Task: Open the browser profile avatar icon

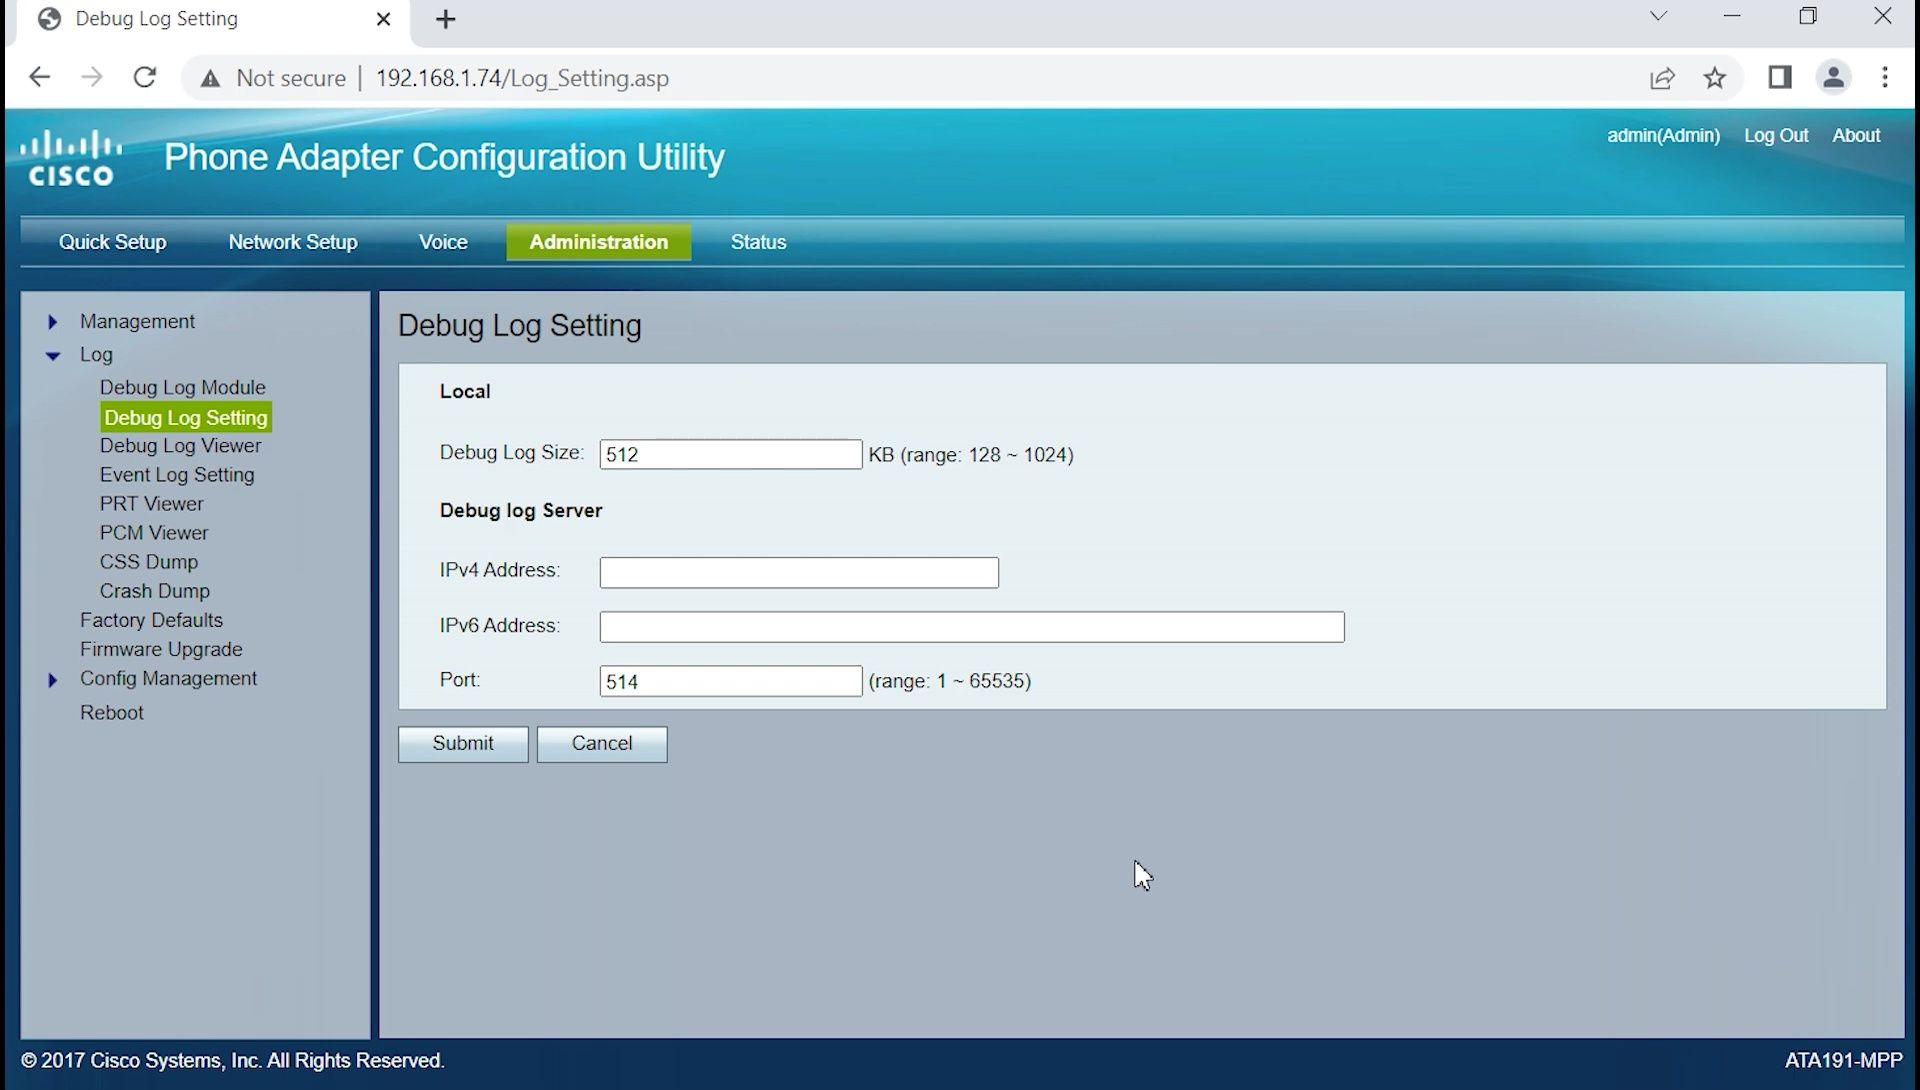Action: click(x=1834, y=77)
